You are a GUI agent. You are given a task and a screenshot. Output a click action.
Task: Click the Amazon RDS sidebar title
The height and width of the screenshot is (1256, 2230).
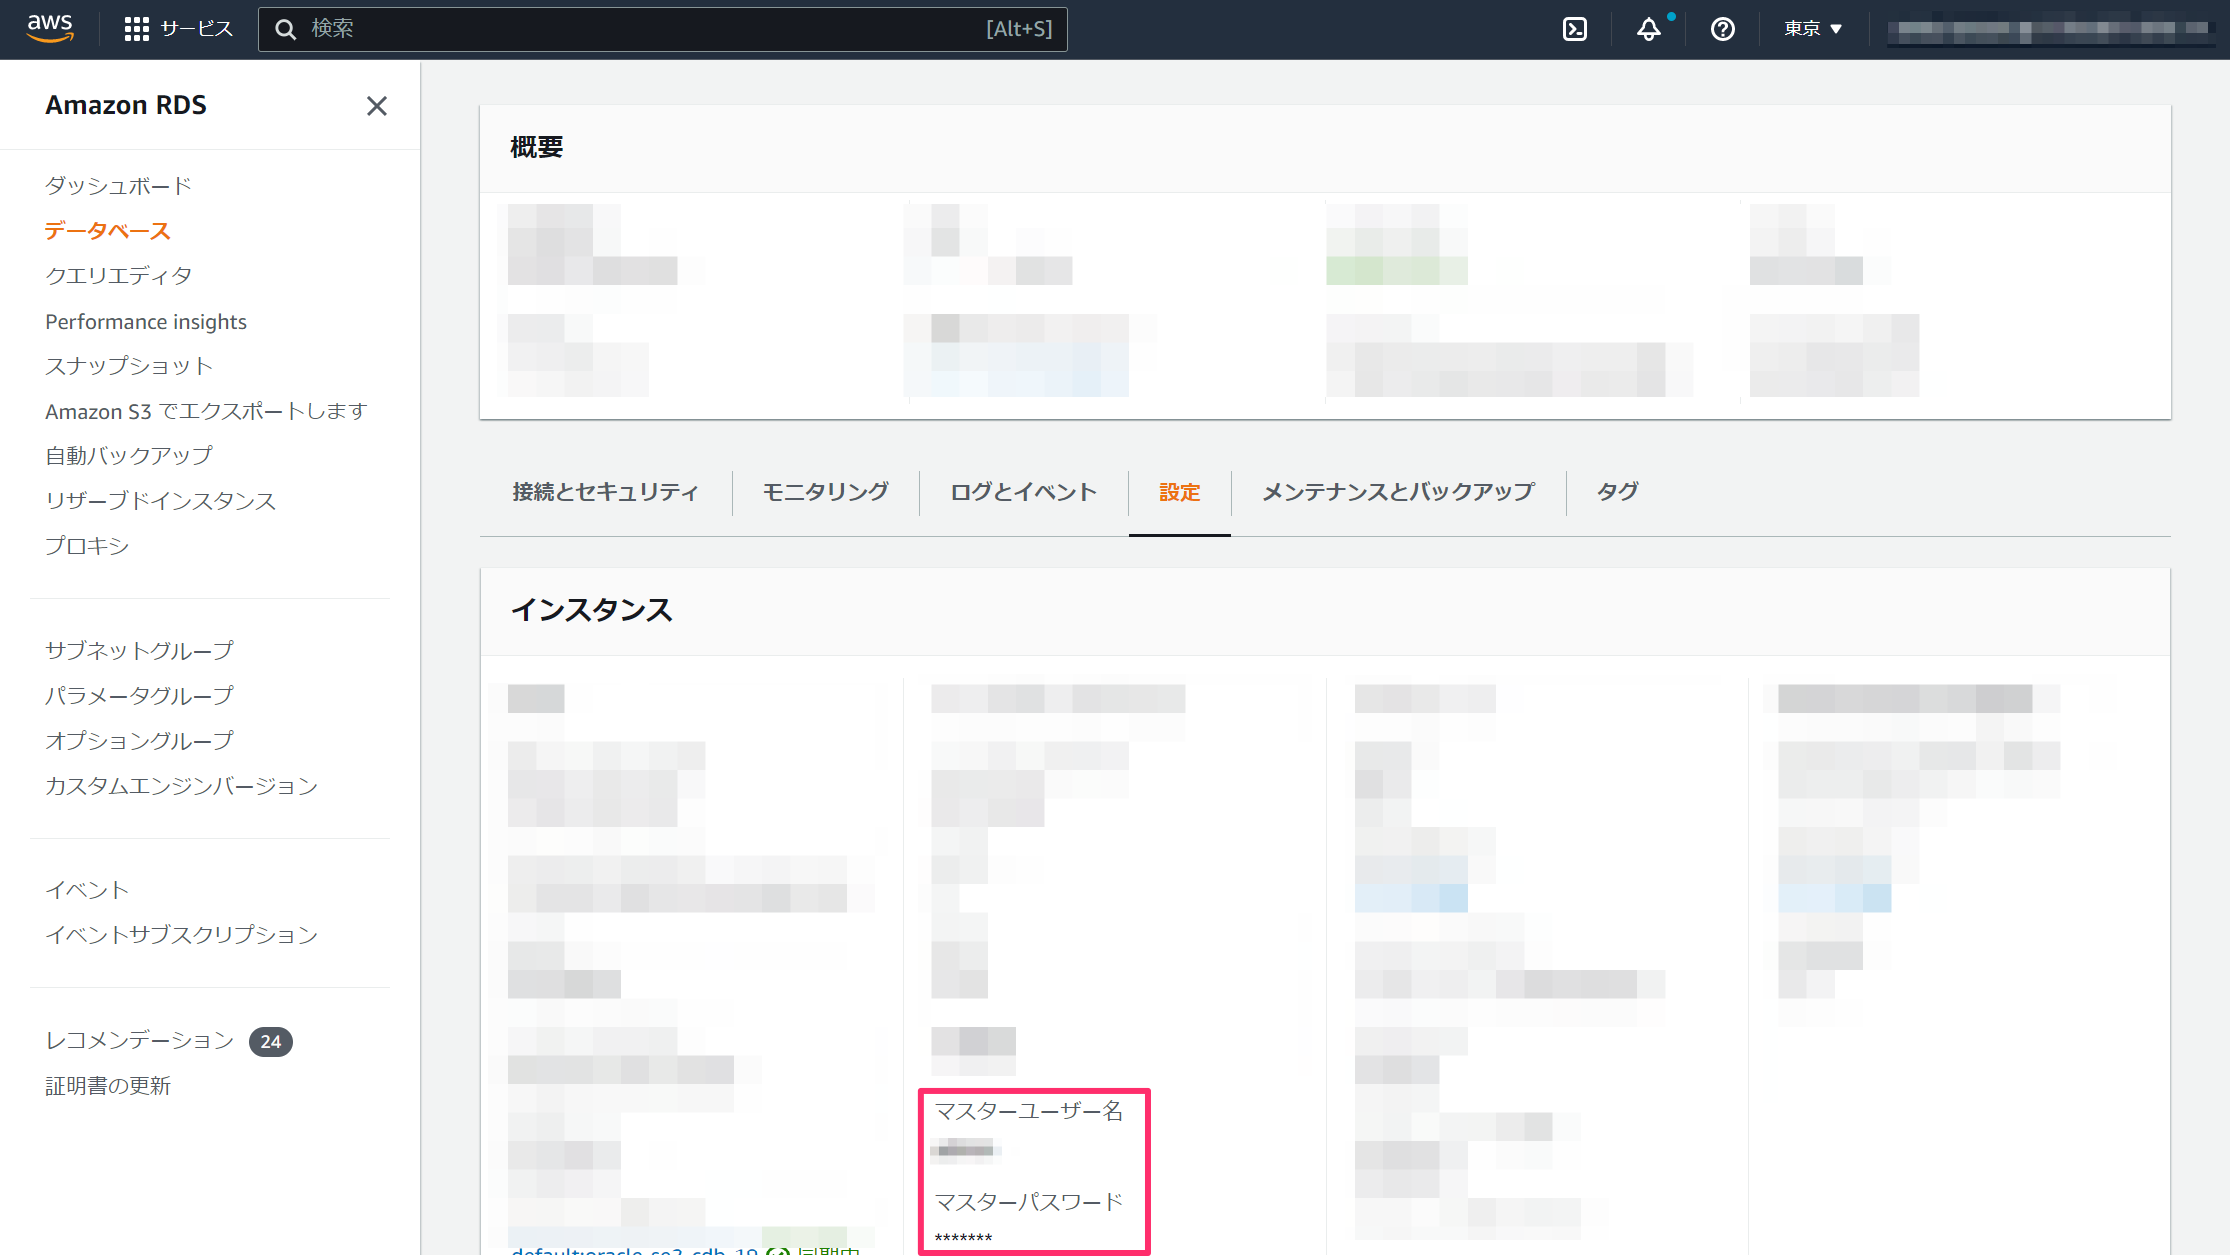point(126,105)
